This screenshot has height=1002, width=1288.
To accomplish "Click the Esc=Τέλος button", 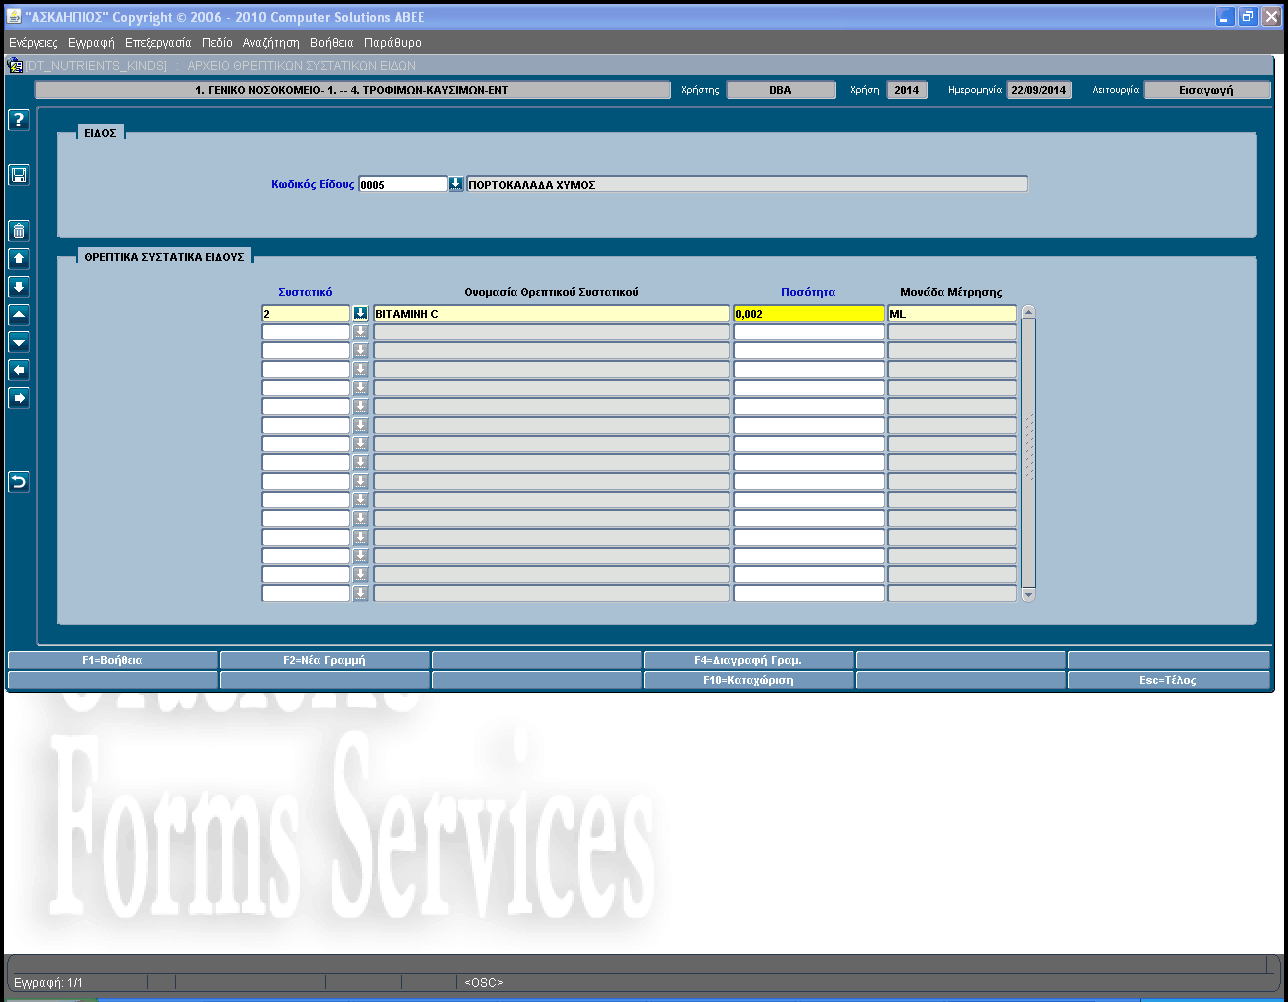I will click(x=1168, y=680).
